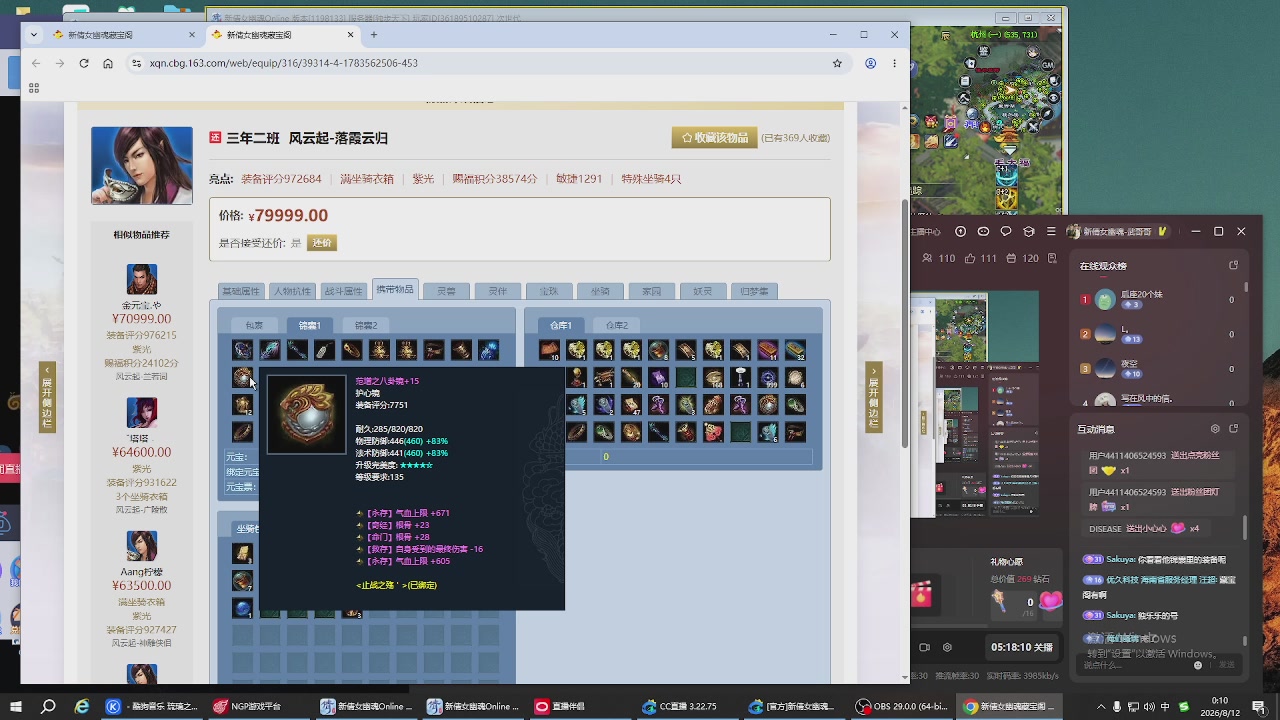Switch to NGP游戏平台 in taskbar
1280x720 pixels.
(x=257, y=706)
